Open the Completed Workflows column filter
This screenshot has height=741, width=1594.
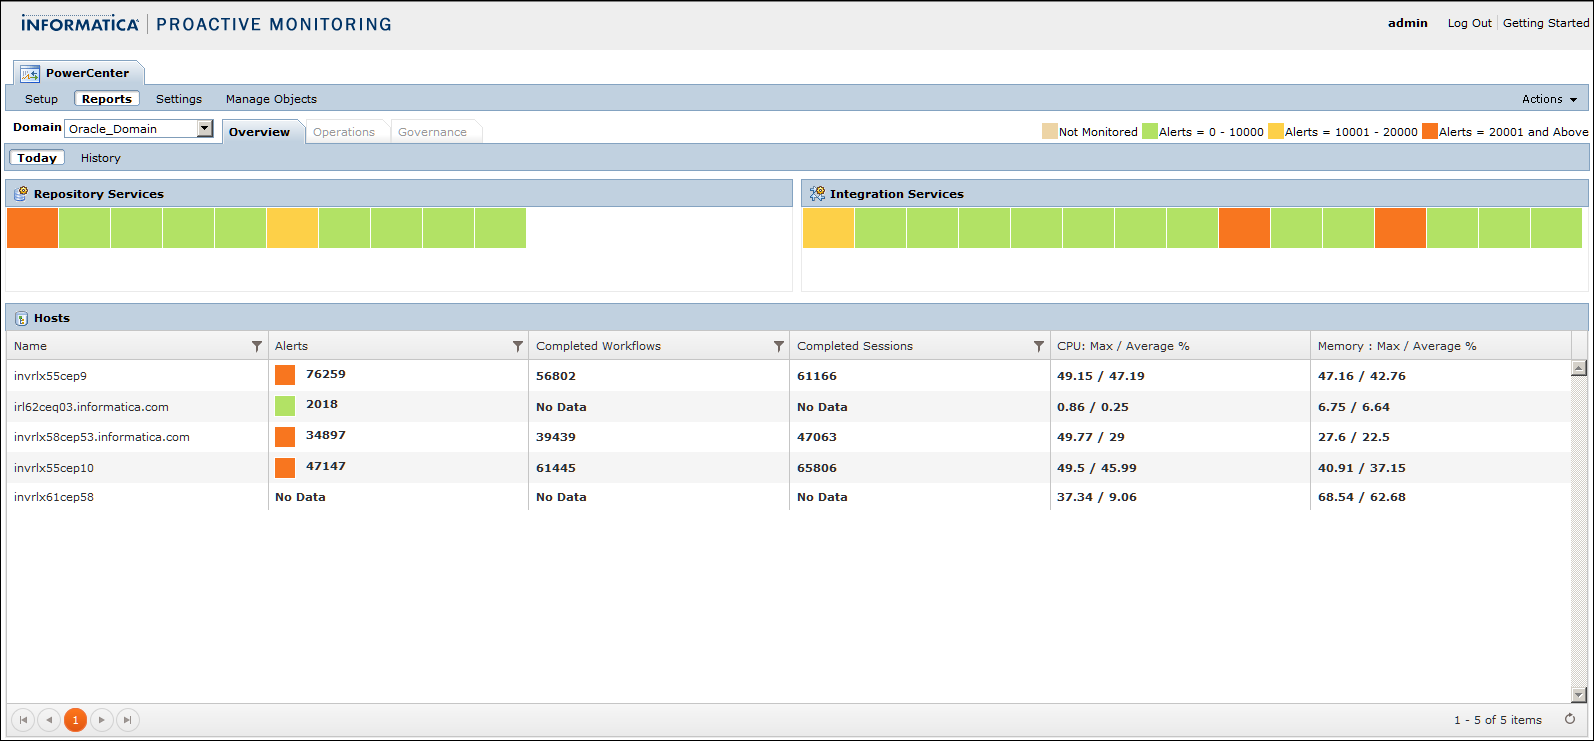(x=779, y=346)
